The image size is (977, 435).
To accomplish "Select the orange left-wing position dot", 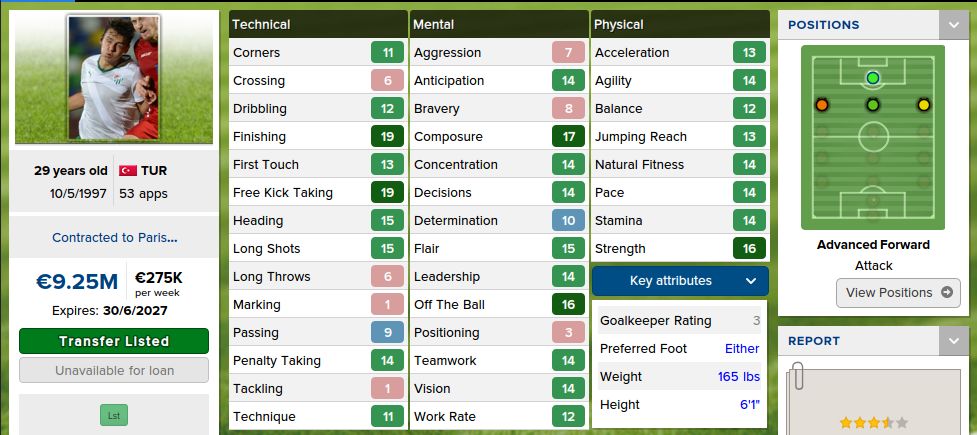I will coord(822,104).
